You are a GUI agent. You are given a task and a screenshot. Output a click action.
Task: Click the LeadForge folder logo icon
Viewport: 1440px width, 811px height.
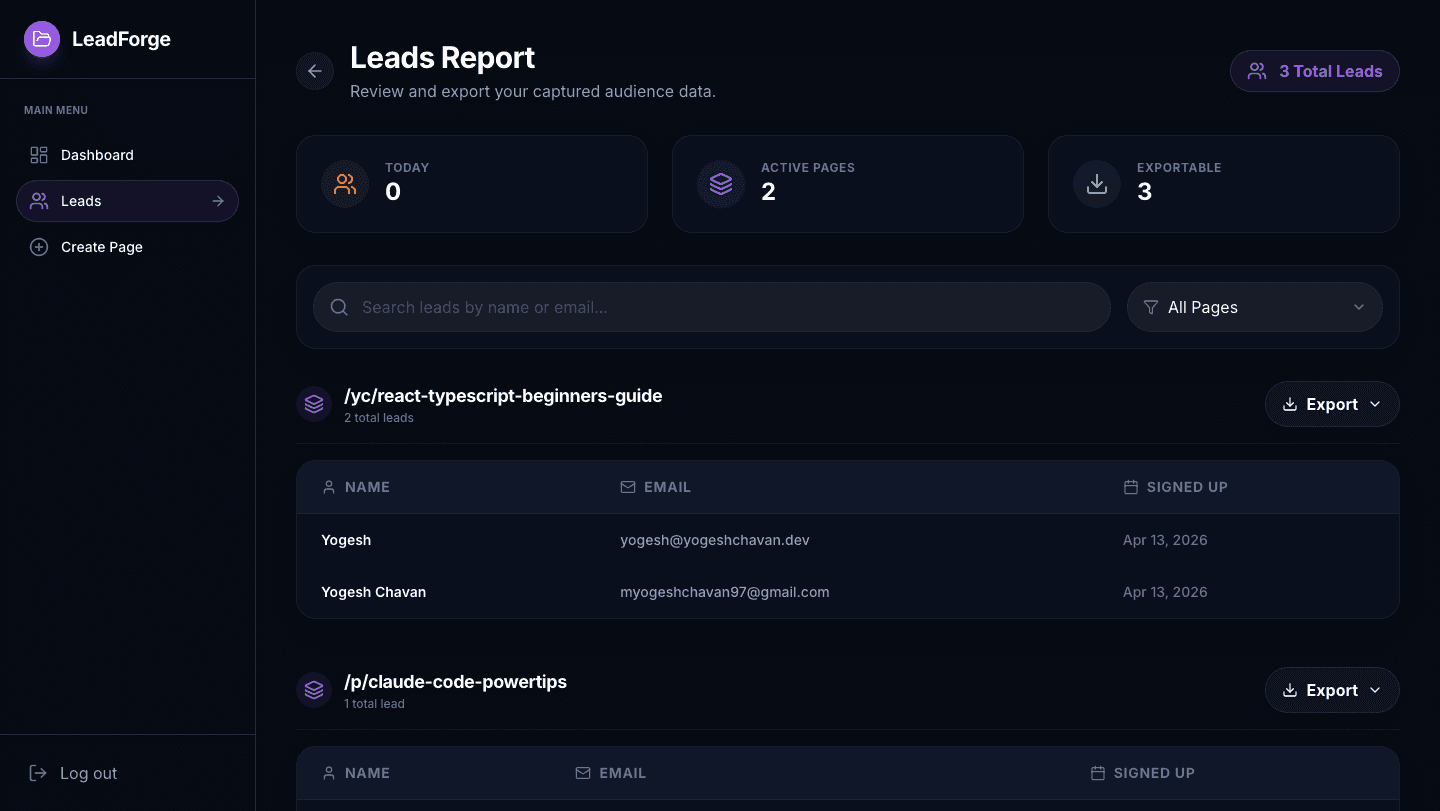click(42, 39)
